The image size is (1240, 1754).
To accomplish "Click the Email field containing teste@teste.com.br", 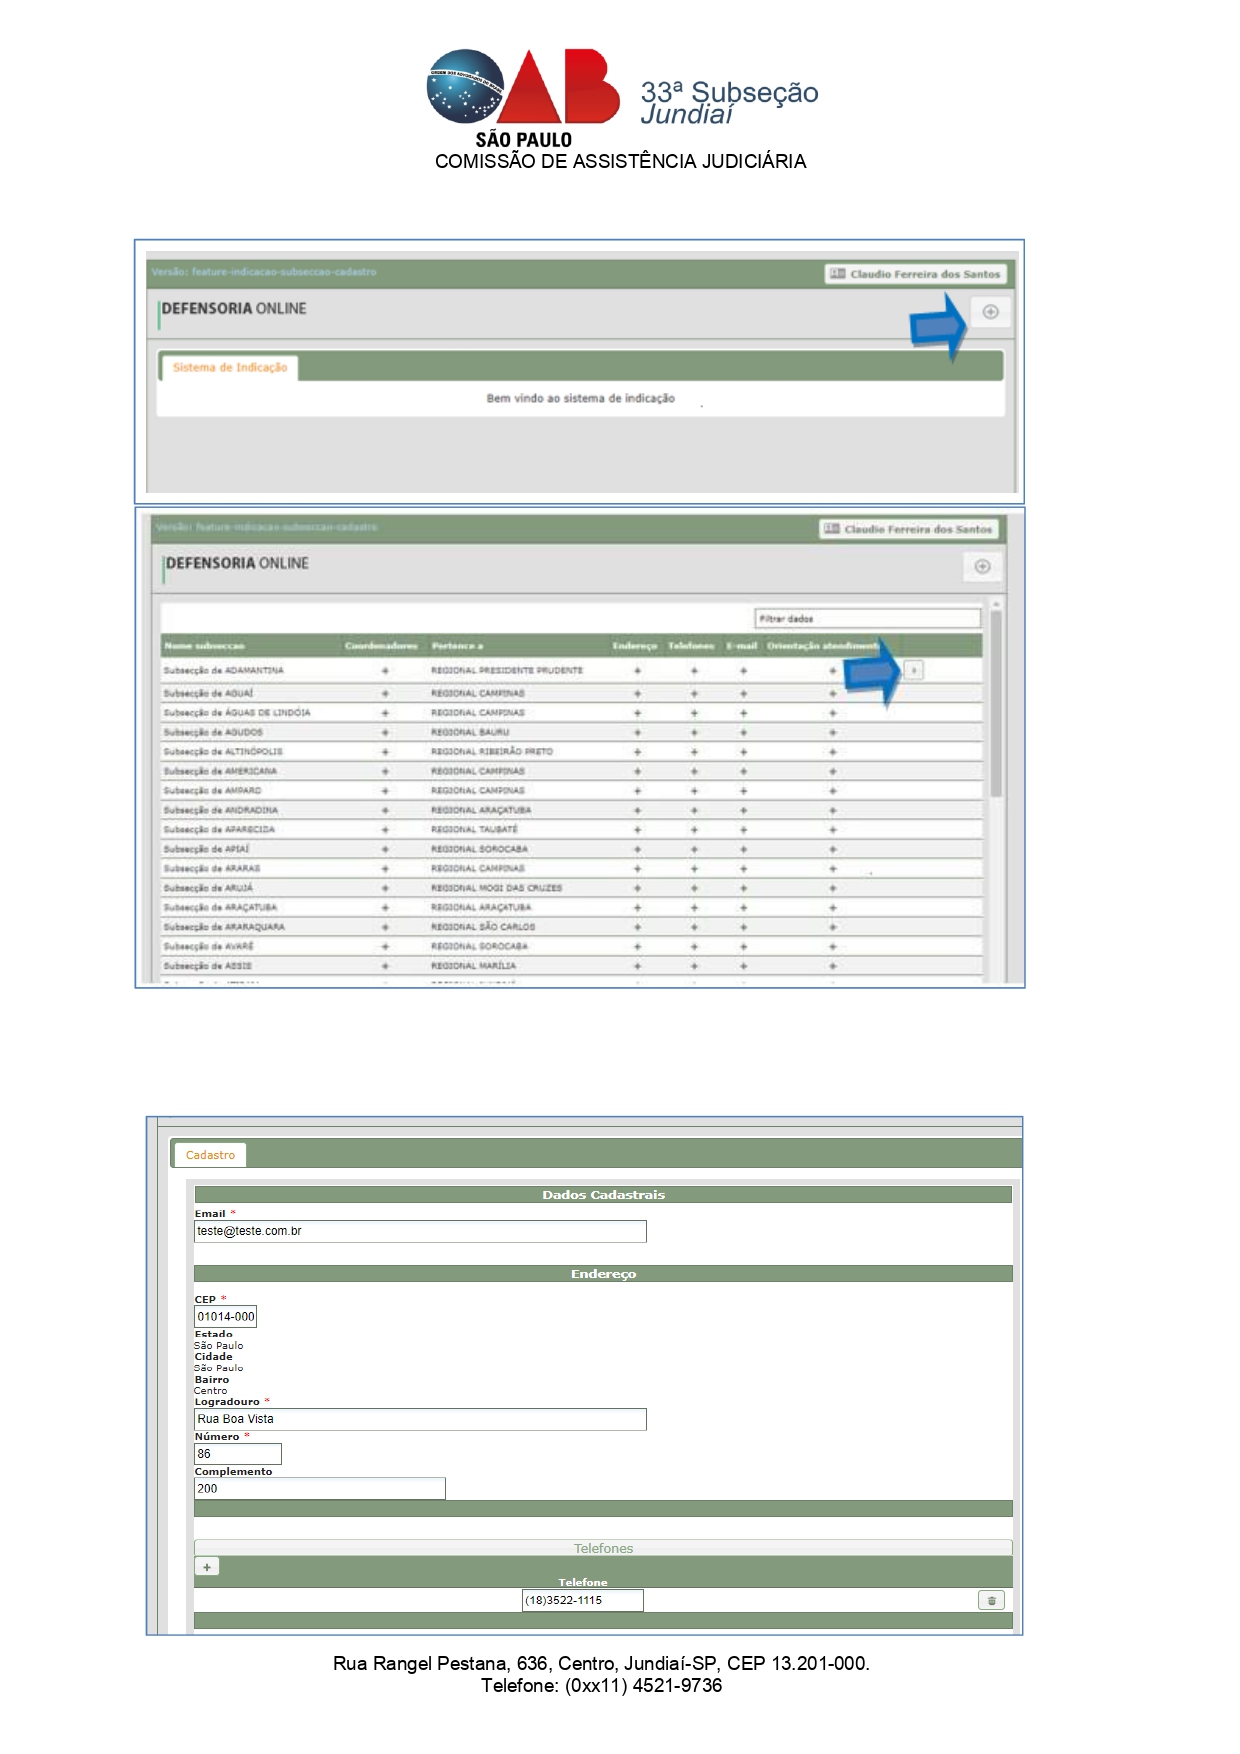I will (x=420, y=1231).
